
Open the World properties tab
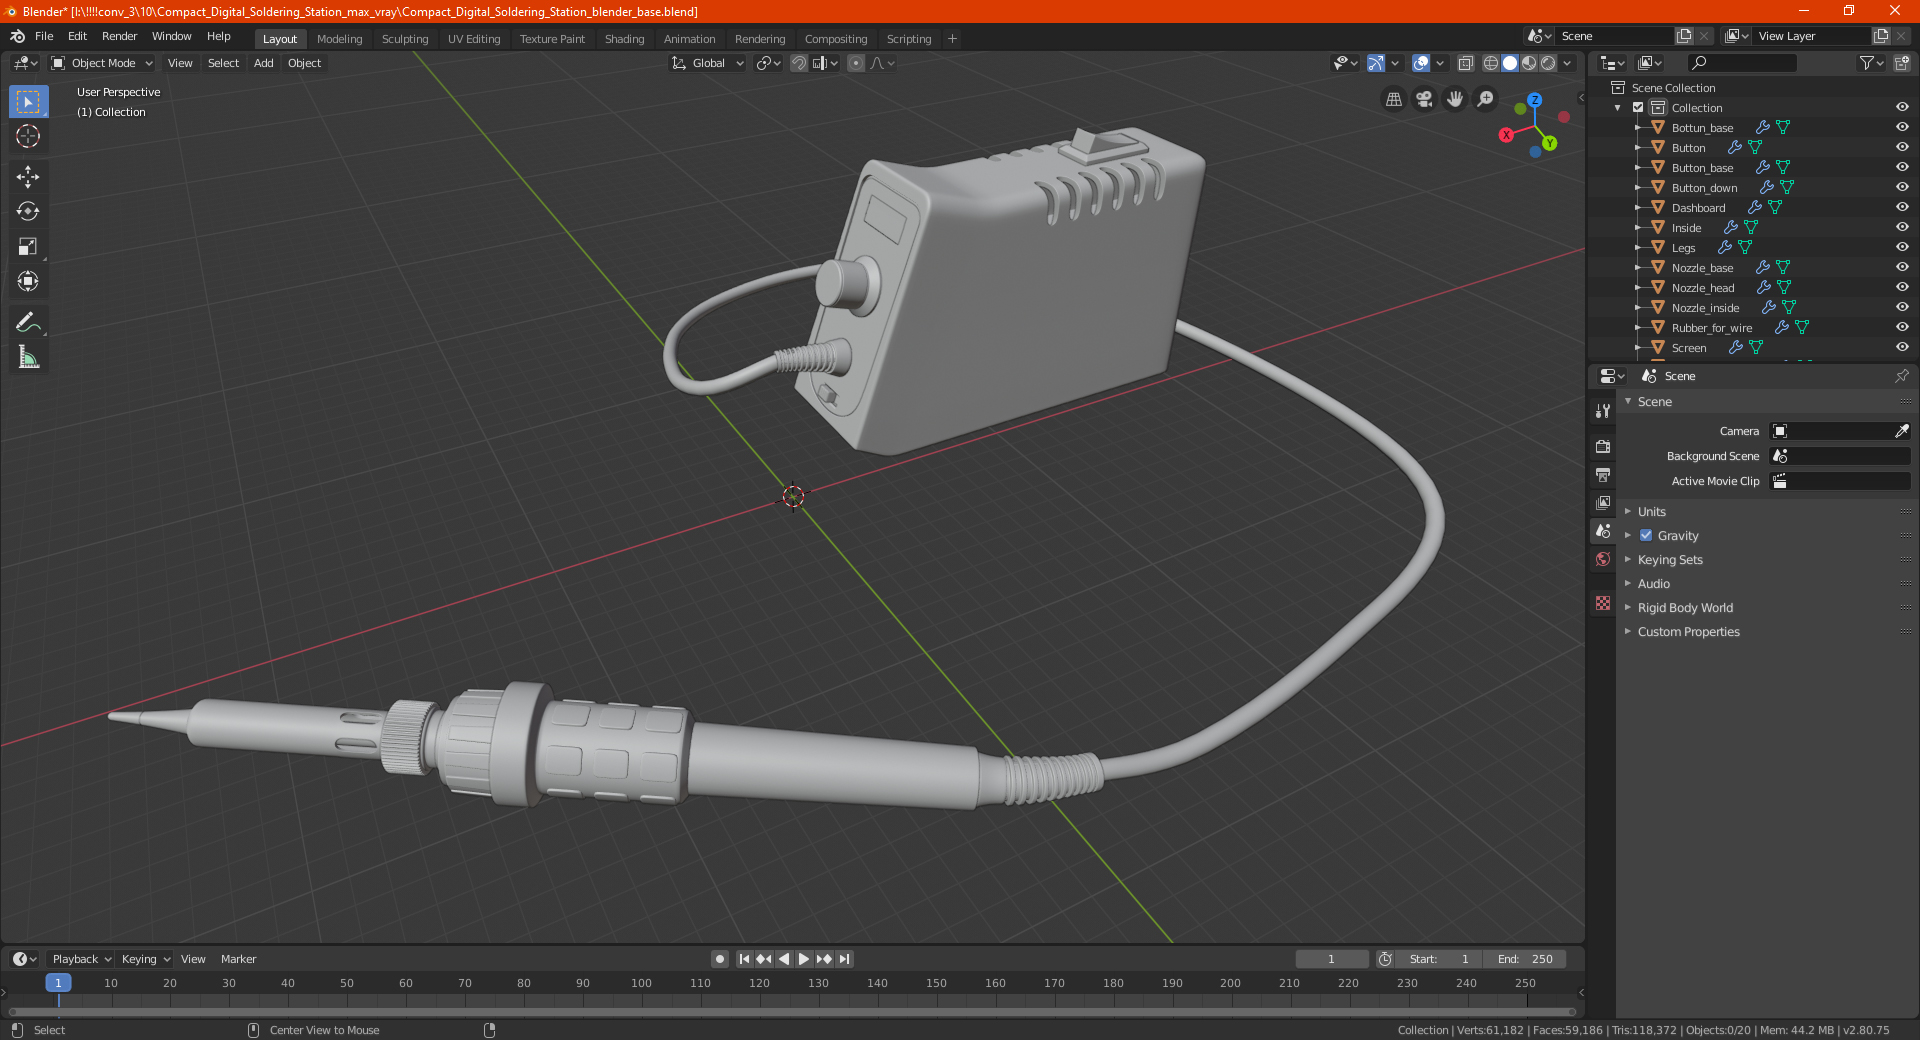coord(1603,559)
